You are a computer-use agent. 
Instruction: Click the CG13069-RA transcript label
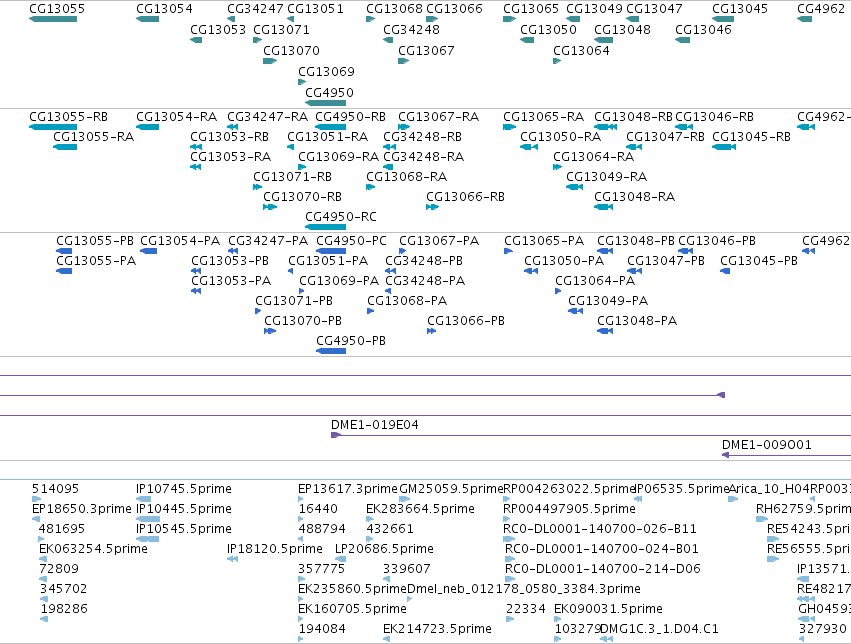(339, 157)
